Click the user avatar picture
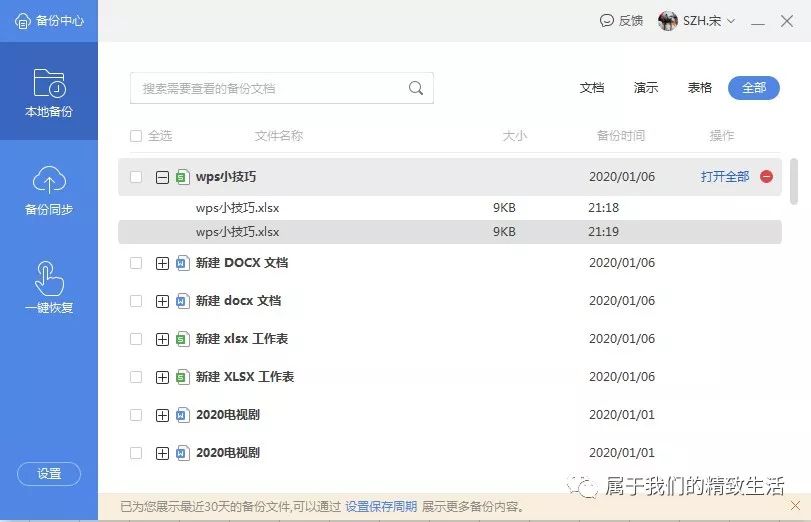 (x=668, y=21)
